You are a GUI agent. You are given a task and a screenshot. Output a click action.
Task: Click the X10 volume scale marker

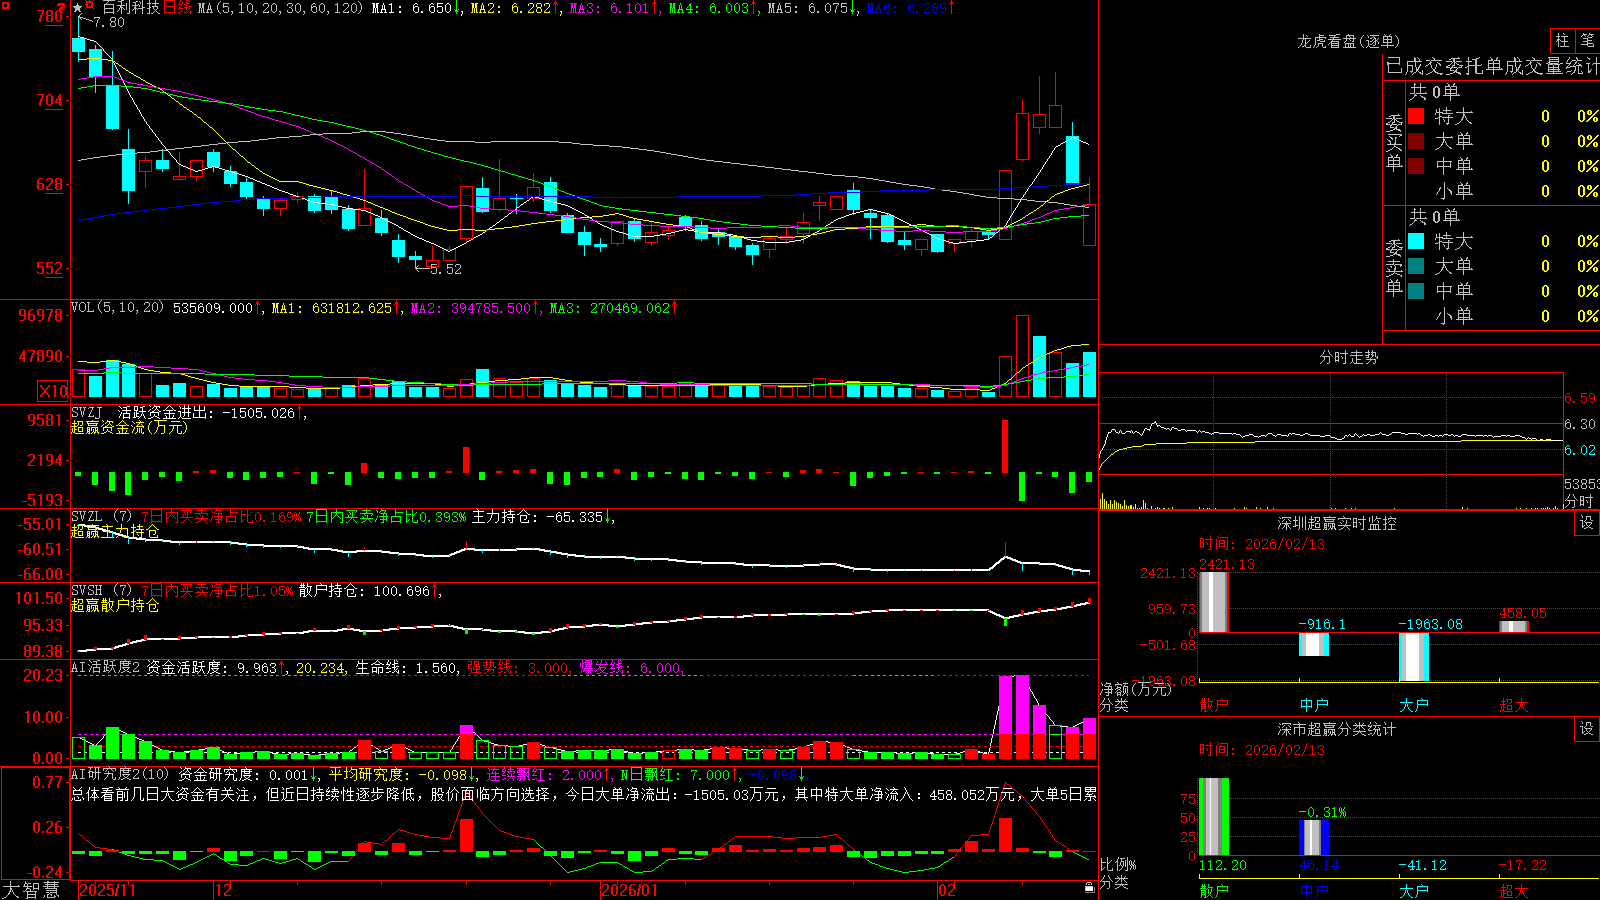pyautogui.click(x=53, y=391)
